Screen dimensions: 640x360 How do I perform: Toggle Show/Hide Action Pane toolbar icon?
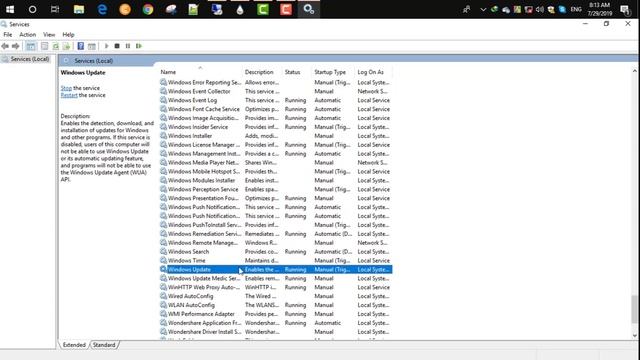click(92, 46)
